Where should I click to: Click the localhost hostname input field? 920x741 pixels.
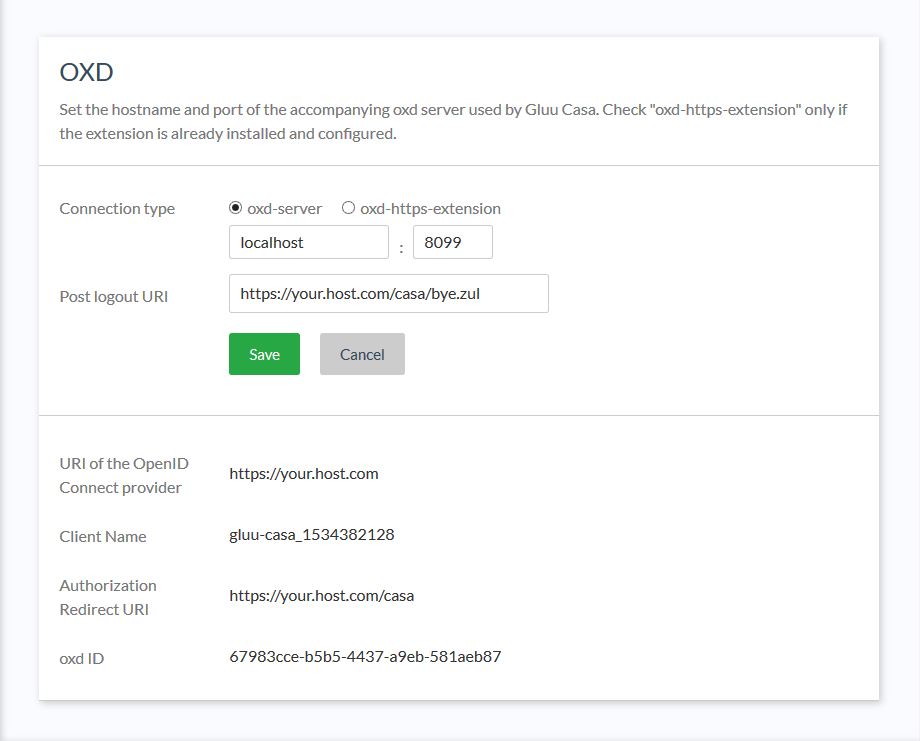(308, 242)
